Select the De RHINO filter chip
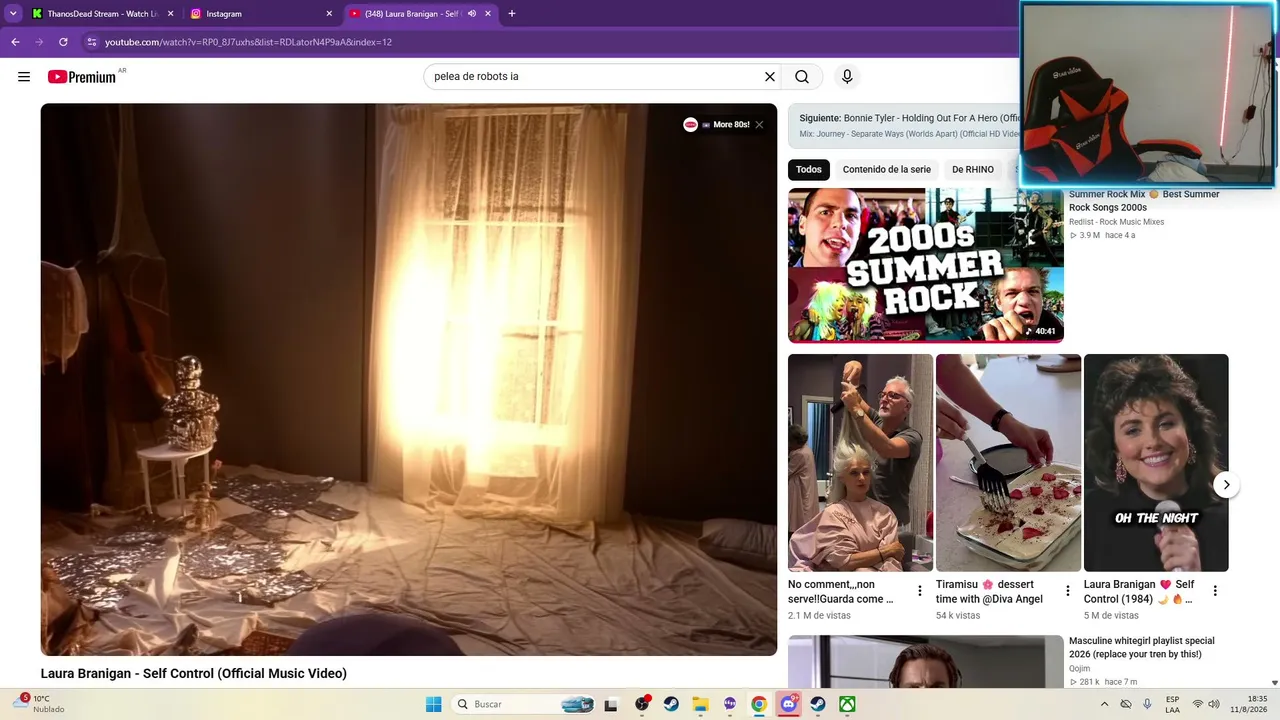The height and width of the screenshot is (720, 1280). pos(973,170)
